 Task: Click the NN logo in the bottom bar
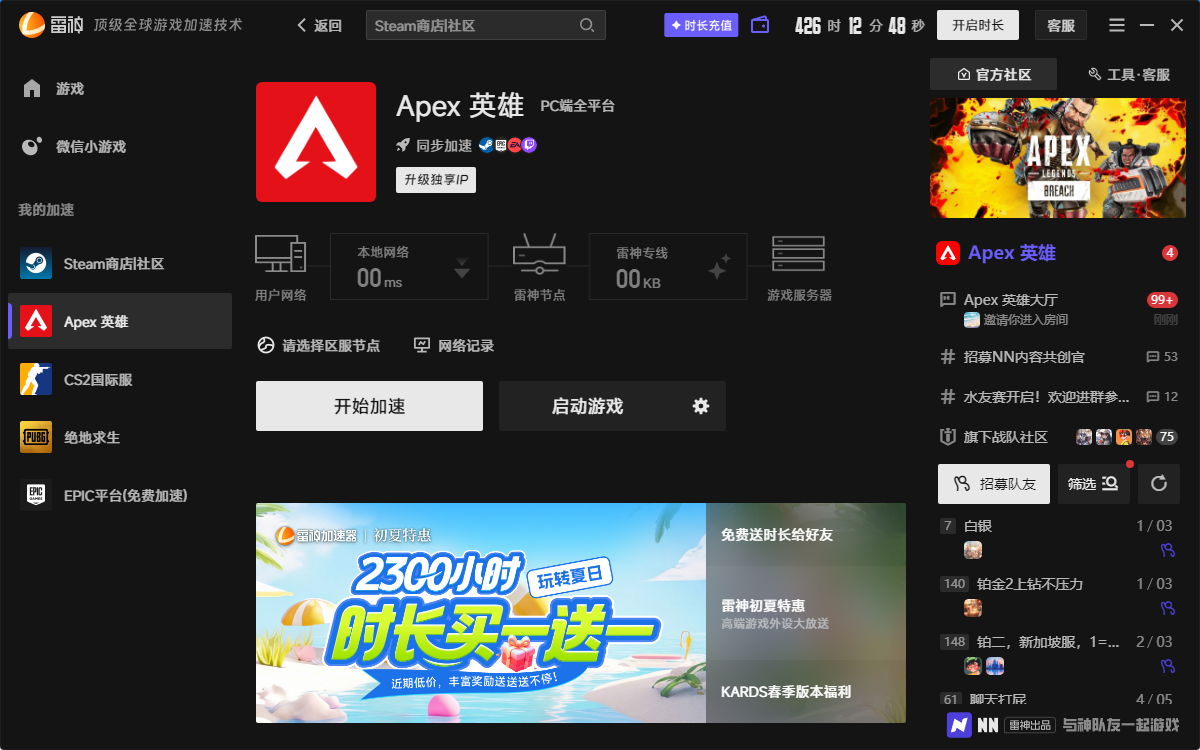pos(960,724)
